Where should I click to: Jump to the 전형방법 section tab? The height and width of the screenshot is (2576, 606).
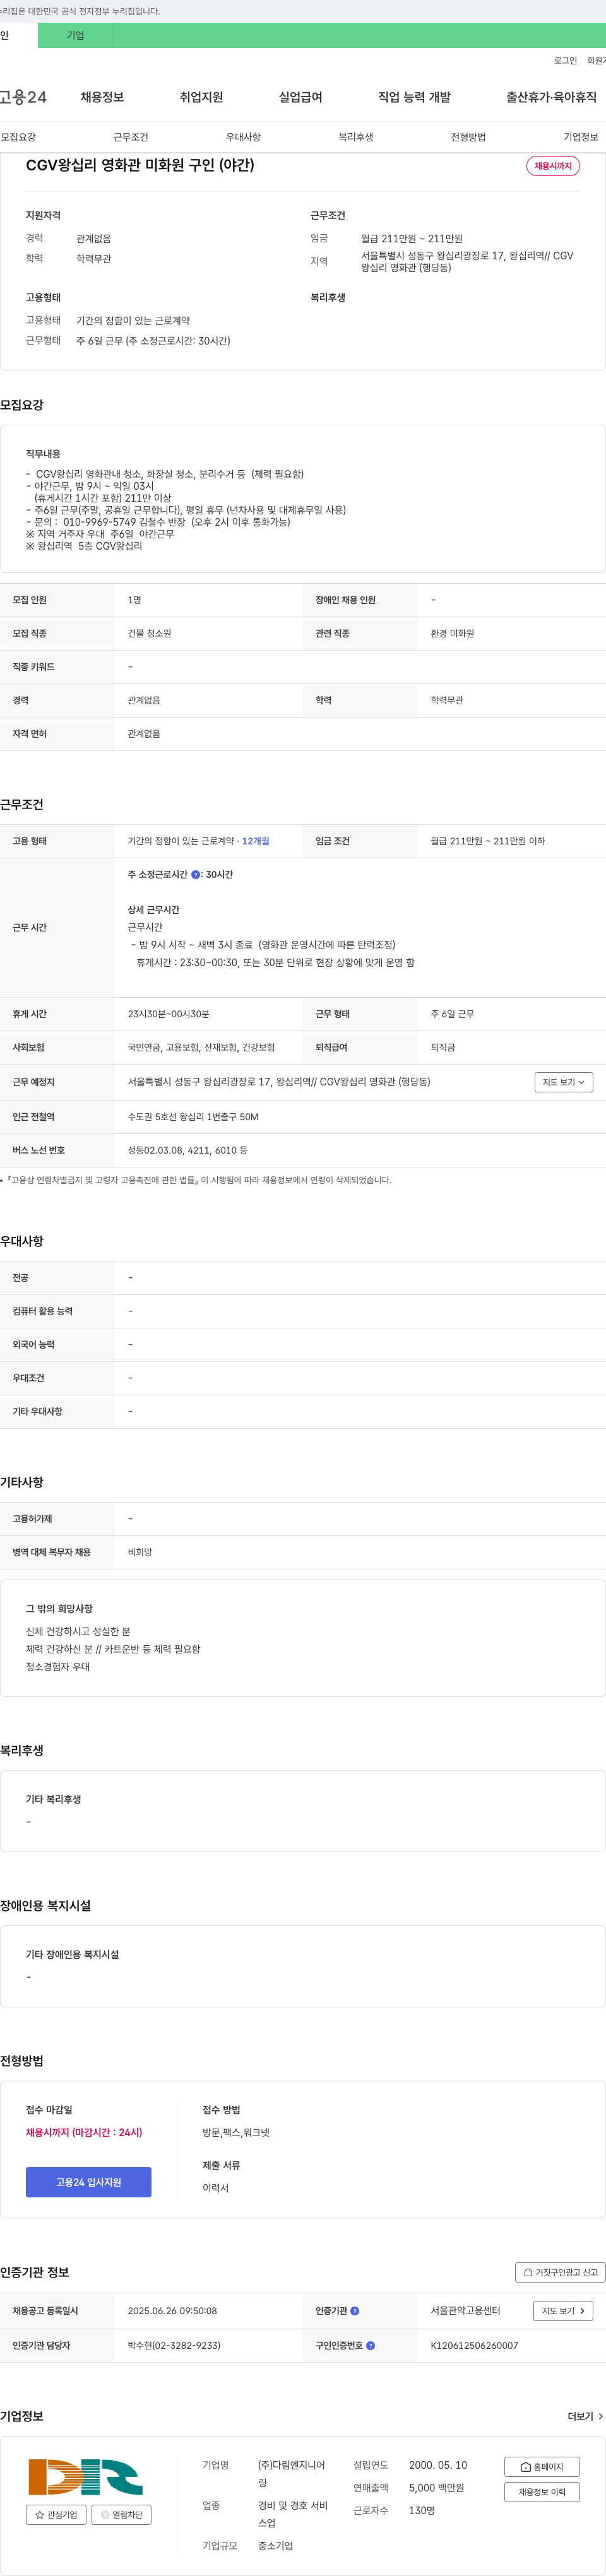(x=468, y=137)
